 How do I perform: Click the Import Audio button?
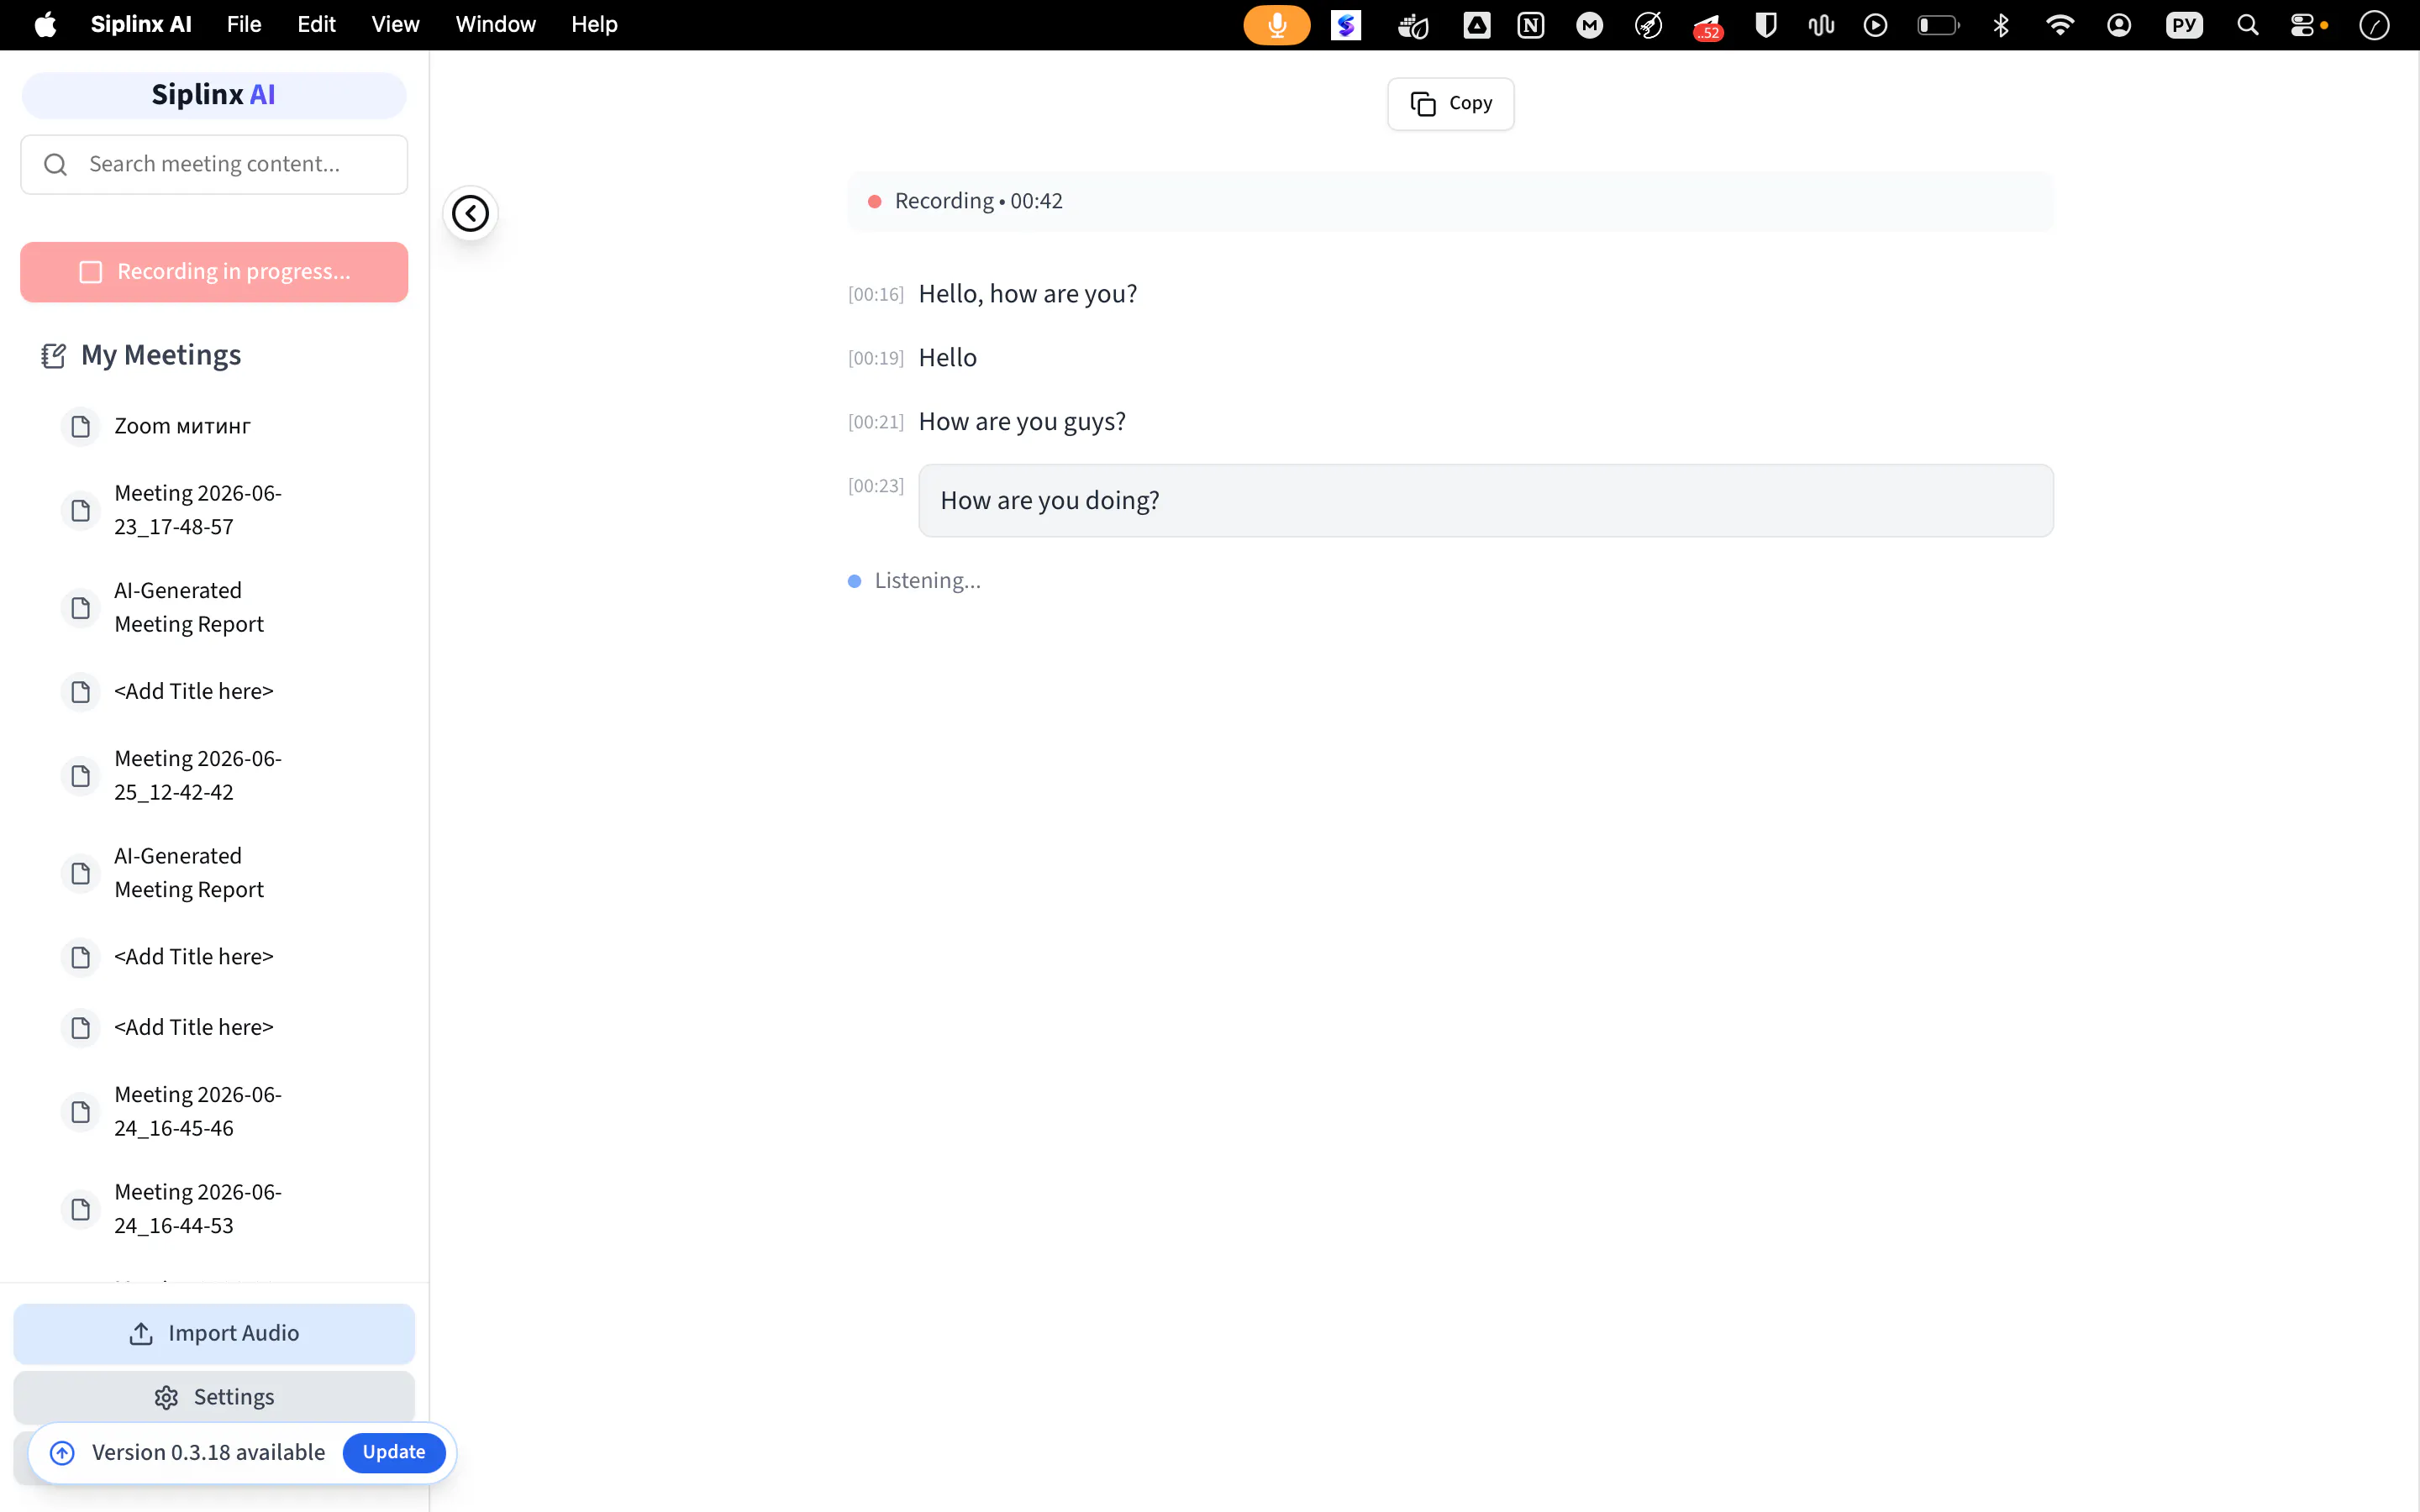click(214, 1333)
